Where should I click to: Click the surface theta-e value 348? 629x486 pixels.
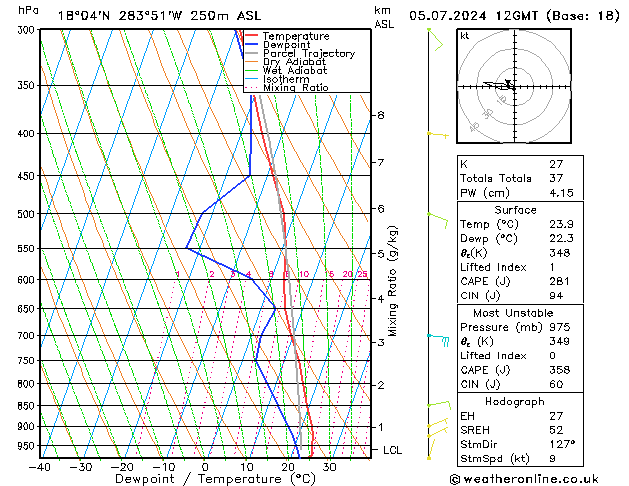click(560, 253)
